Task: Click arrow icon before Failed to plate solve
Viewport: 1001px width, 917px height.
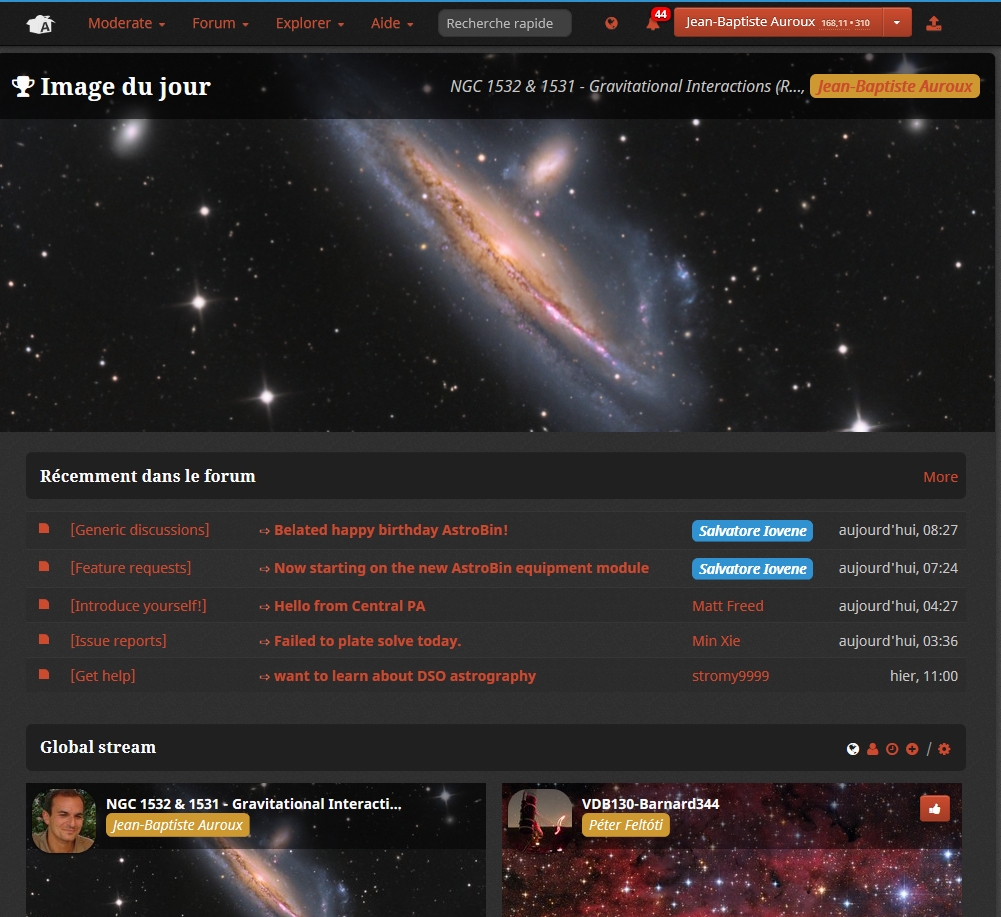Action: [264, 642]
